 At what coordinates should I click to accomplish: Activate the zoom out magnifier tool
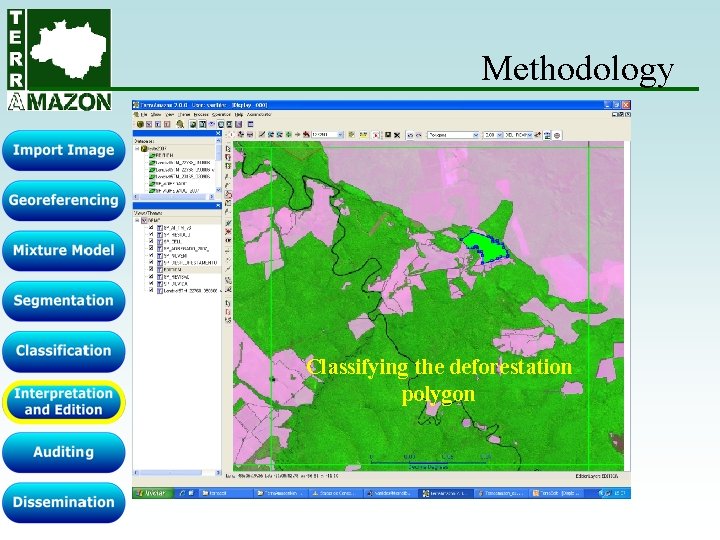(x=279, y=135)
